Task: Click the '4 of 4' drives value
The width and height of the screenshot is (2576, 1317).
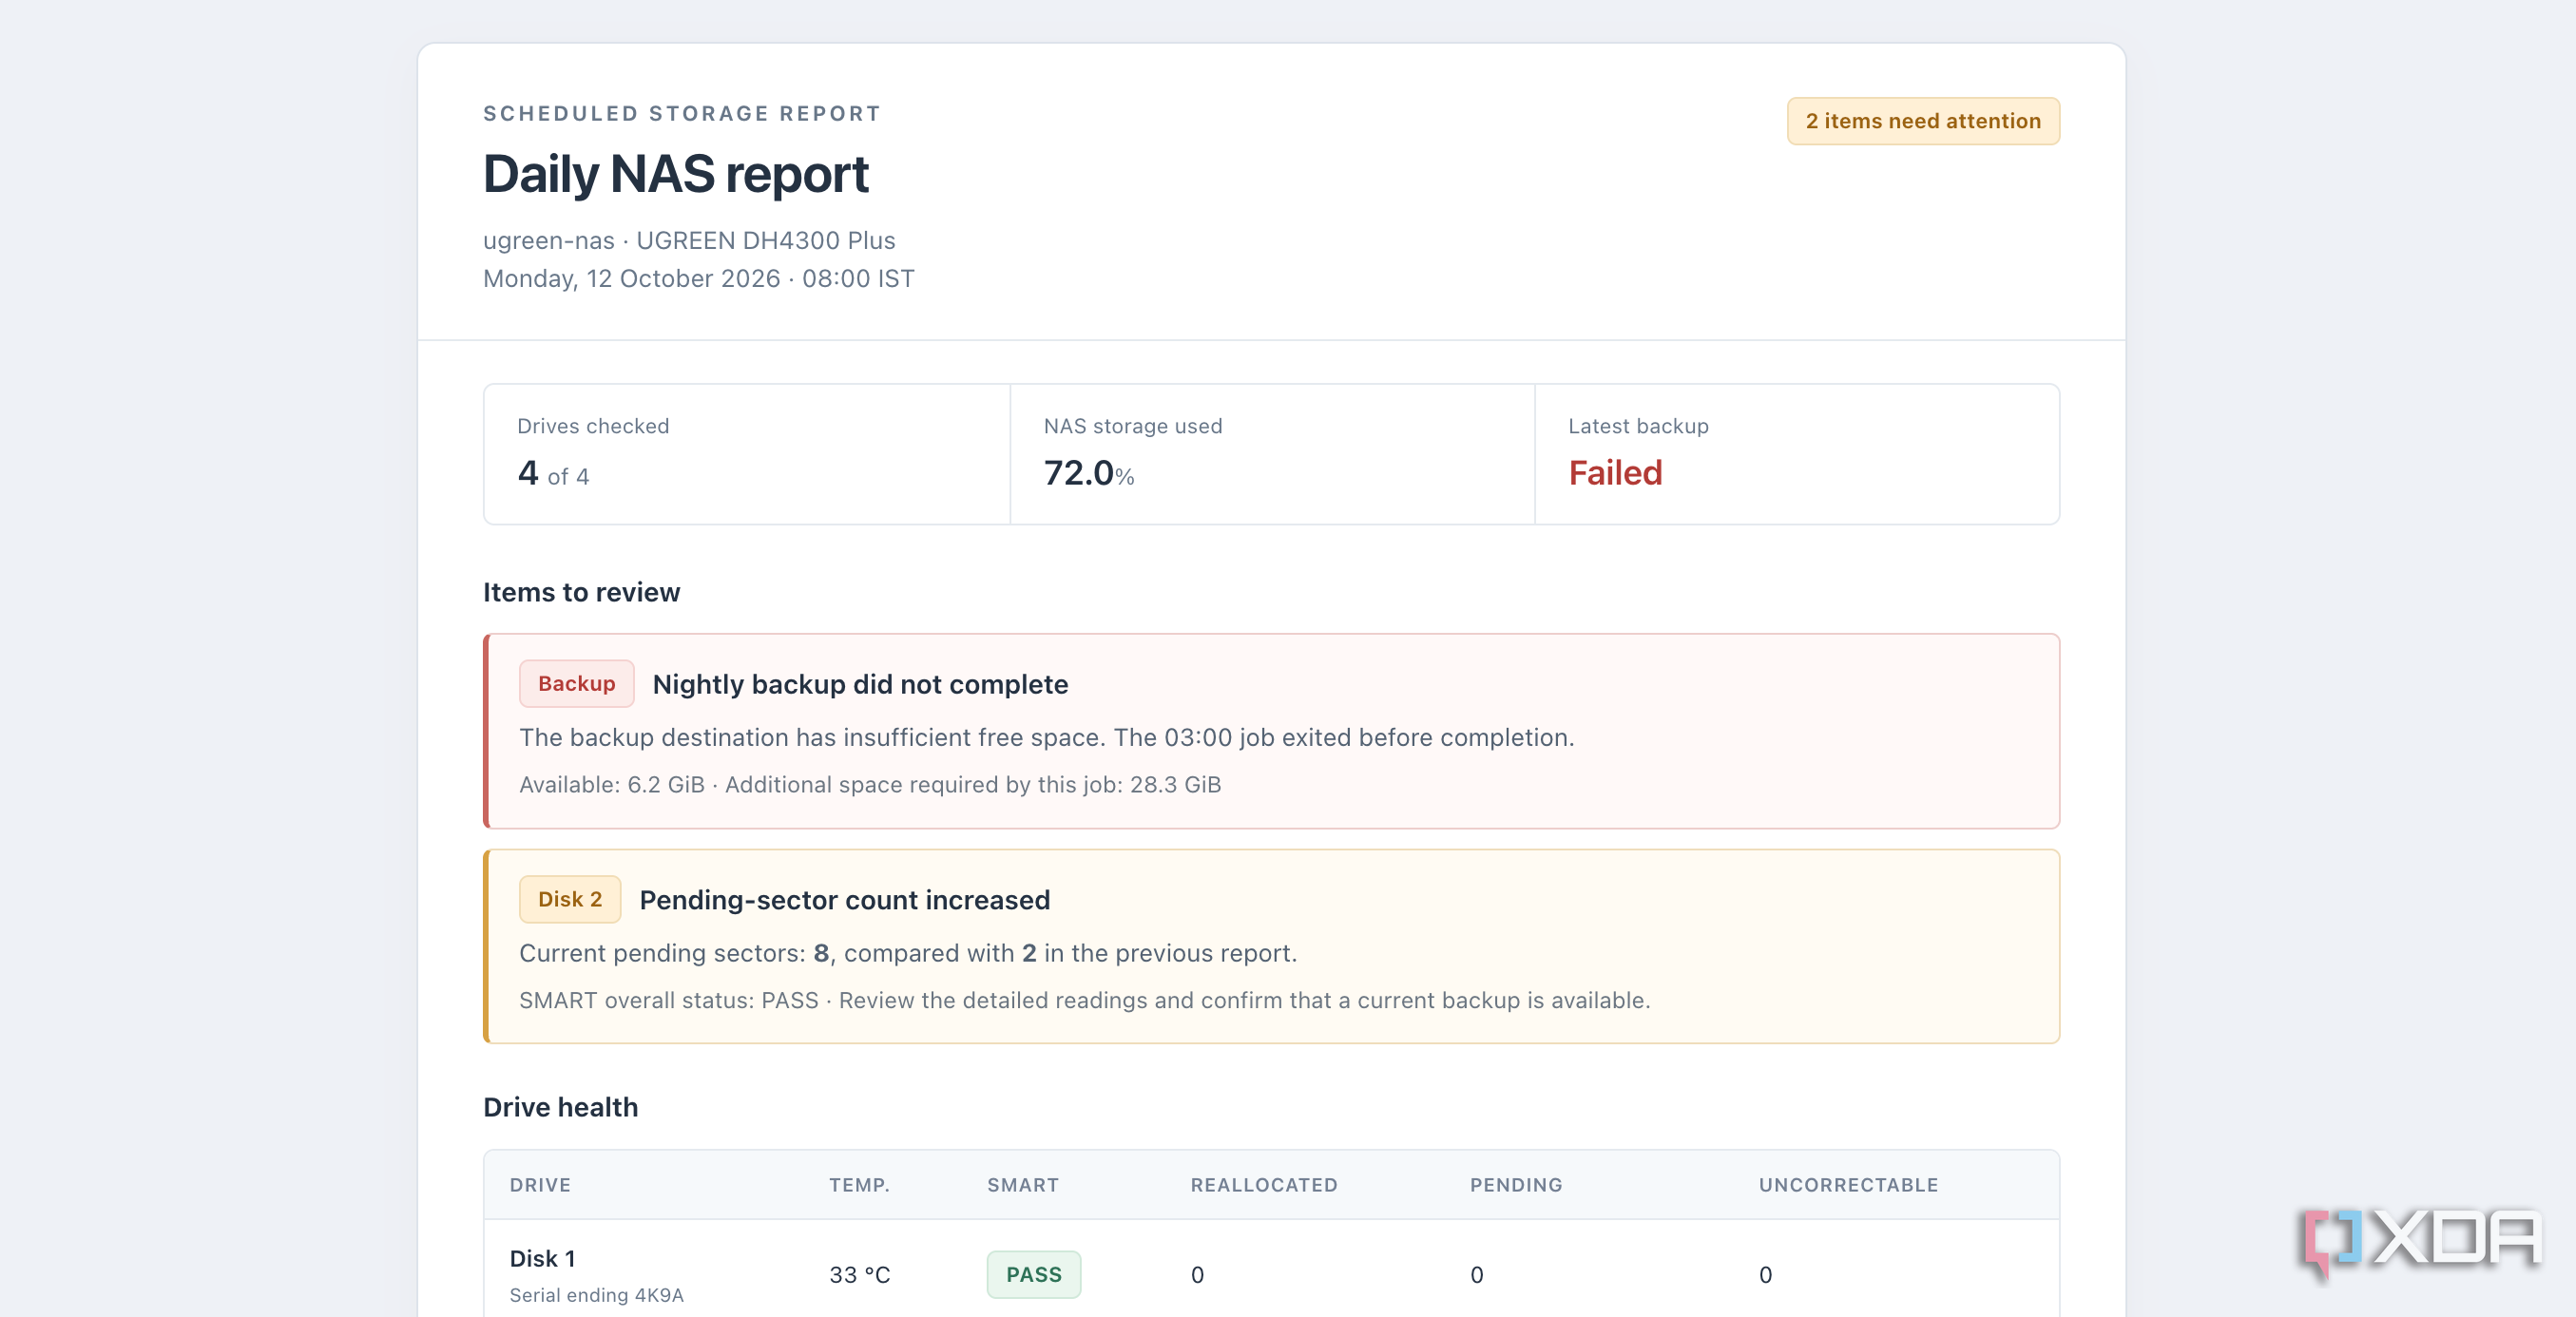Action: (553, 473)
